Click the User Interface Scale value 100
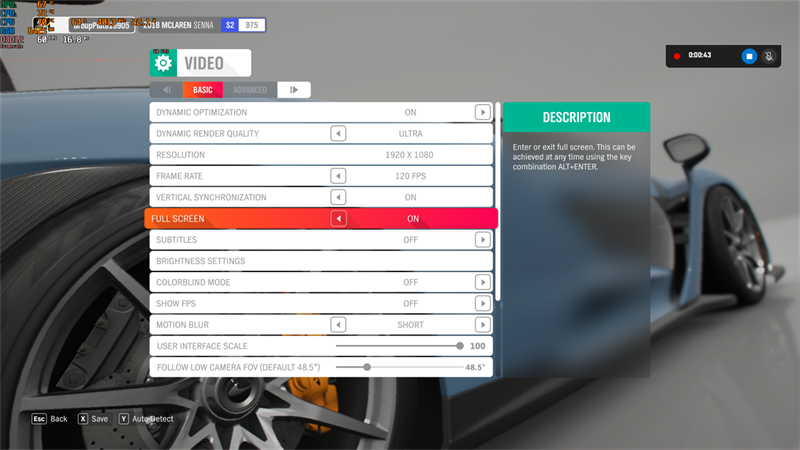Screen dimensions: 800x450 tap(478, 346)
